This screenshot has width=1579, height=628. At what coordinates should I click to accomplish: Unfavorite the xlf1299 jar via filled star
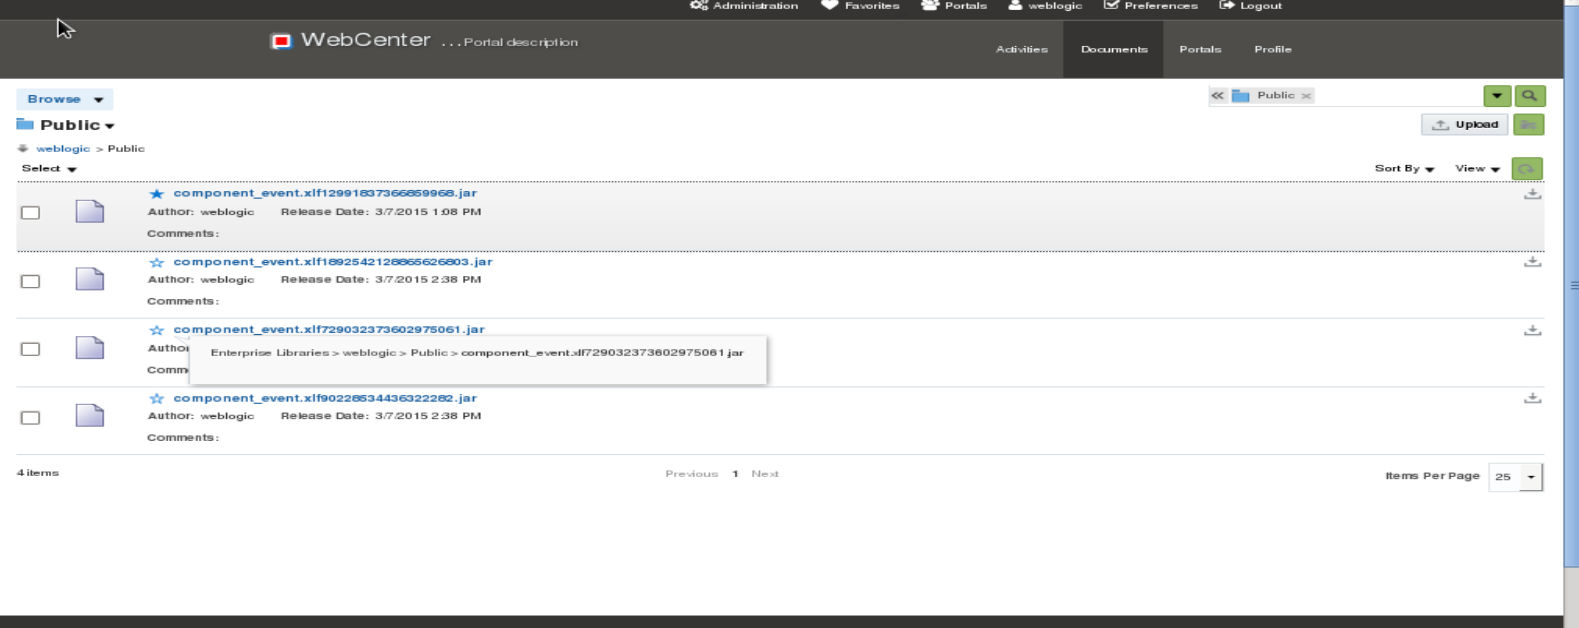156,194
